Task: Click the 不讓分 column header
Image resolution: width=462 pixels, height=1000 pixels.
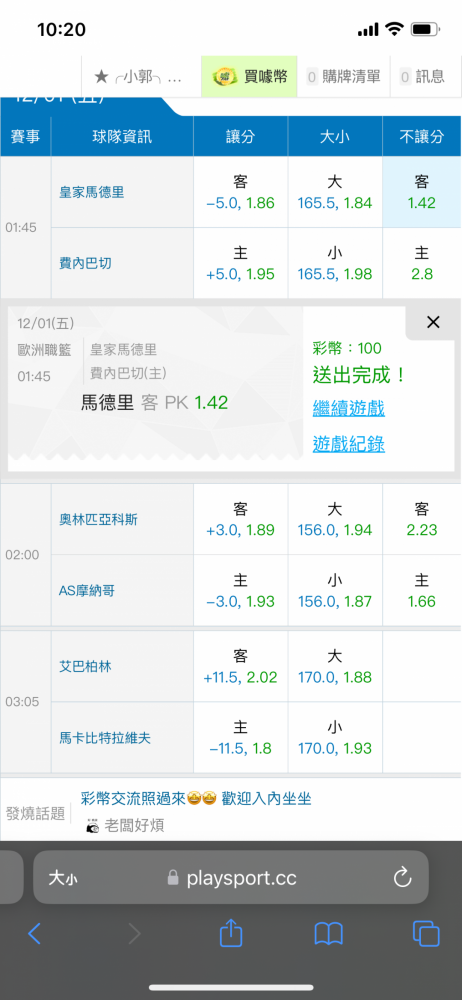Action: [422, 136]
